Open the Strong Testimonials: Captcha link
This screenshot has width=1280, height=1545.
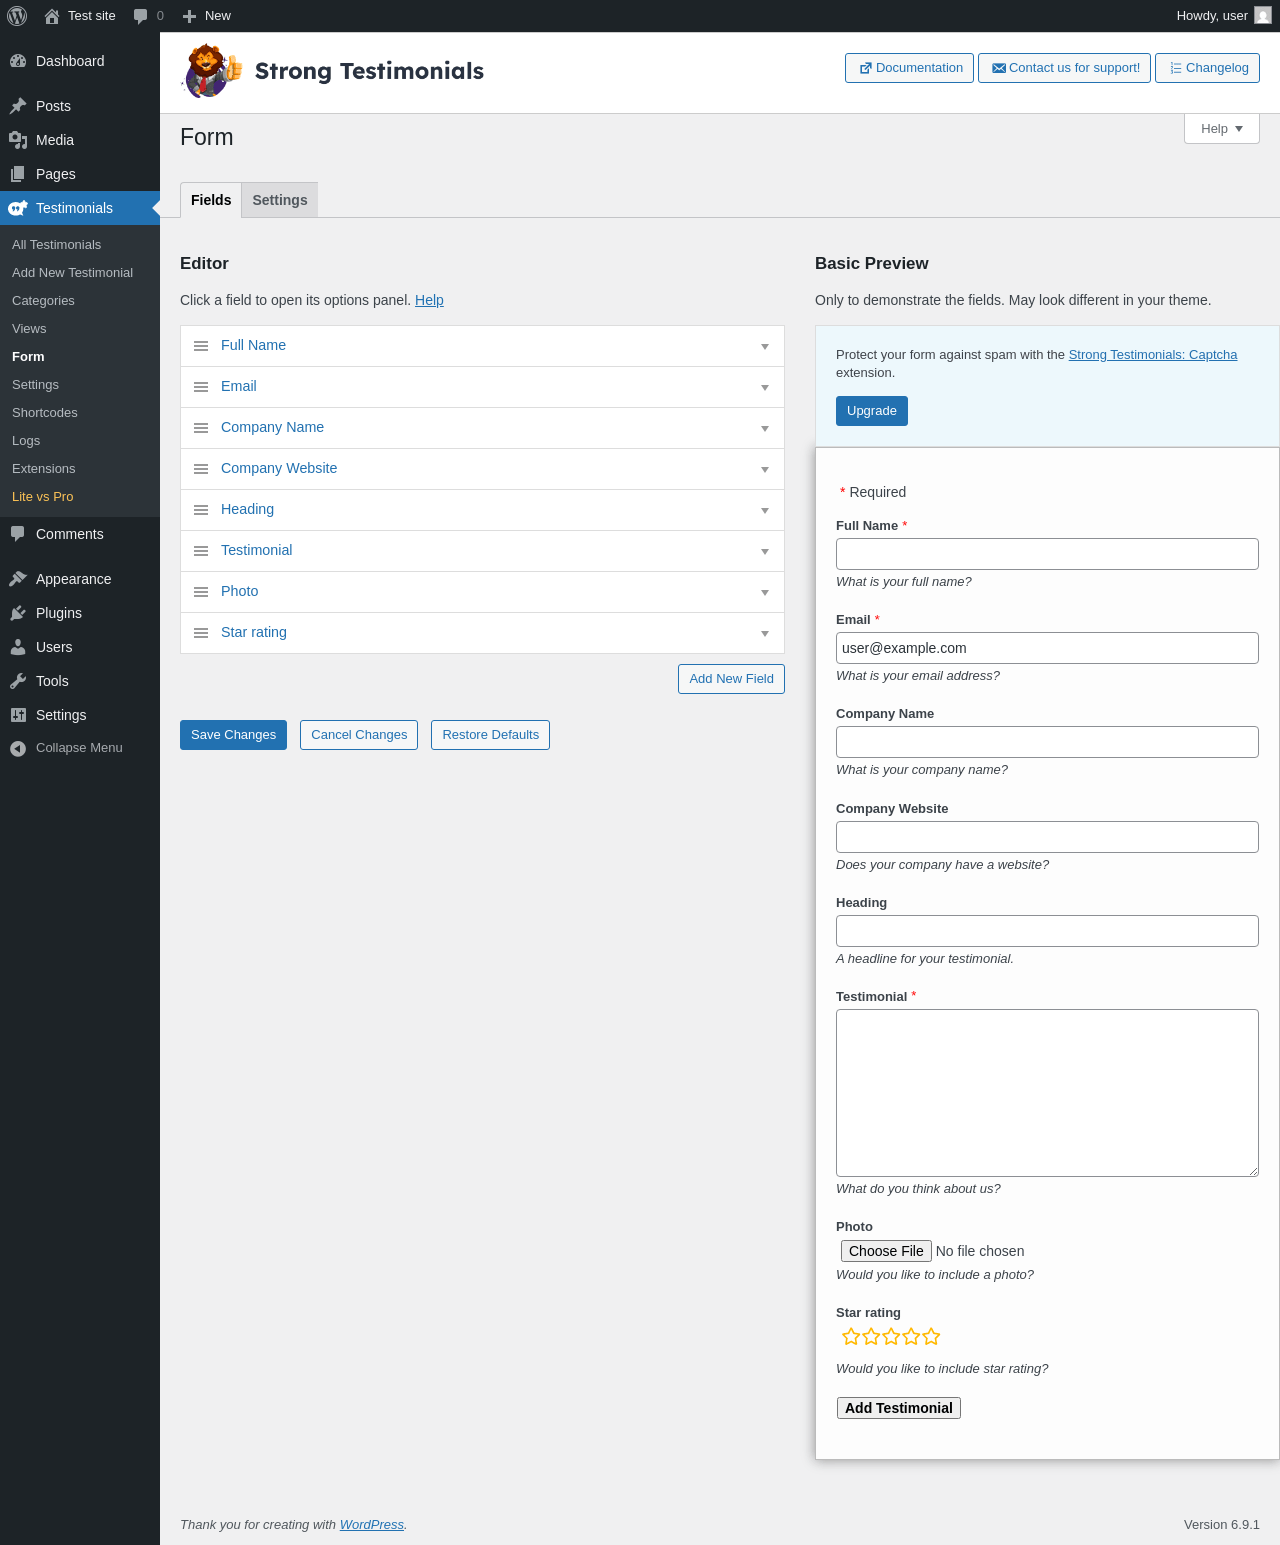(x=1153, y=355)
